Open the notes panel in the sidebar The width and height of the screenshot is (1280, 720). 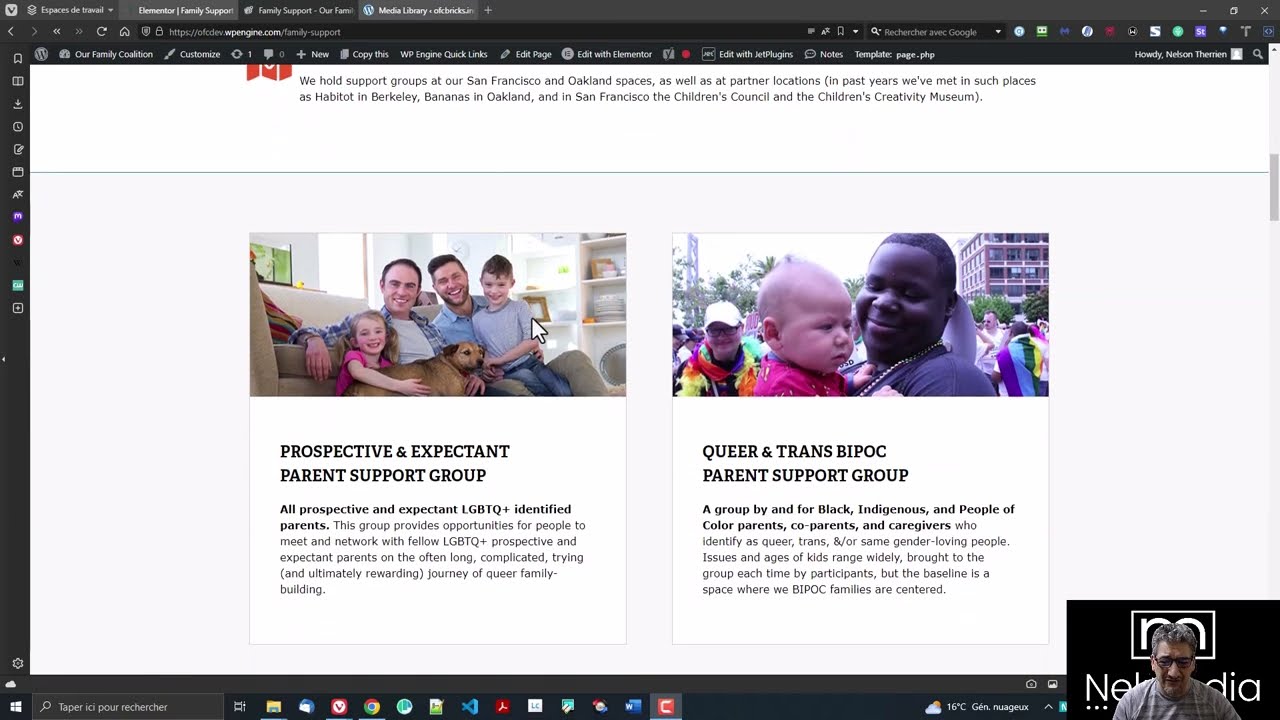pos(17,149)
